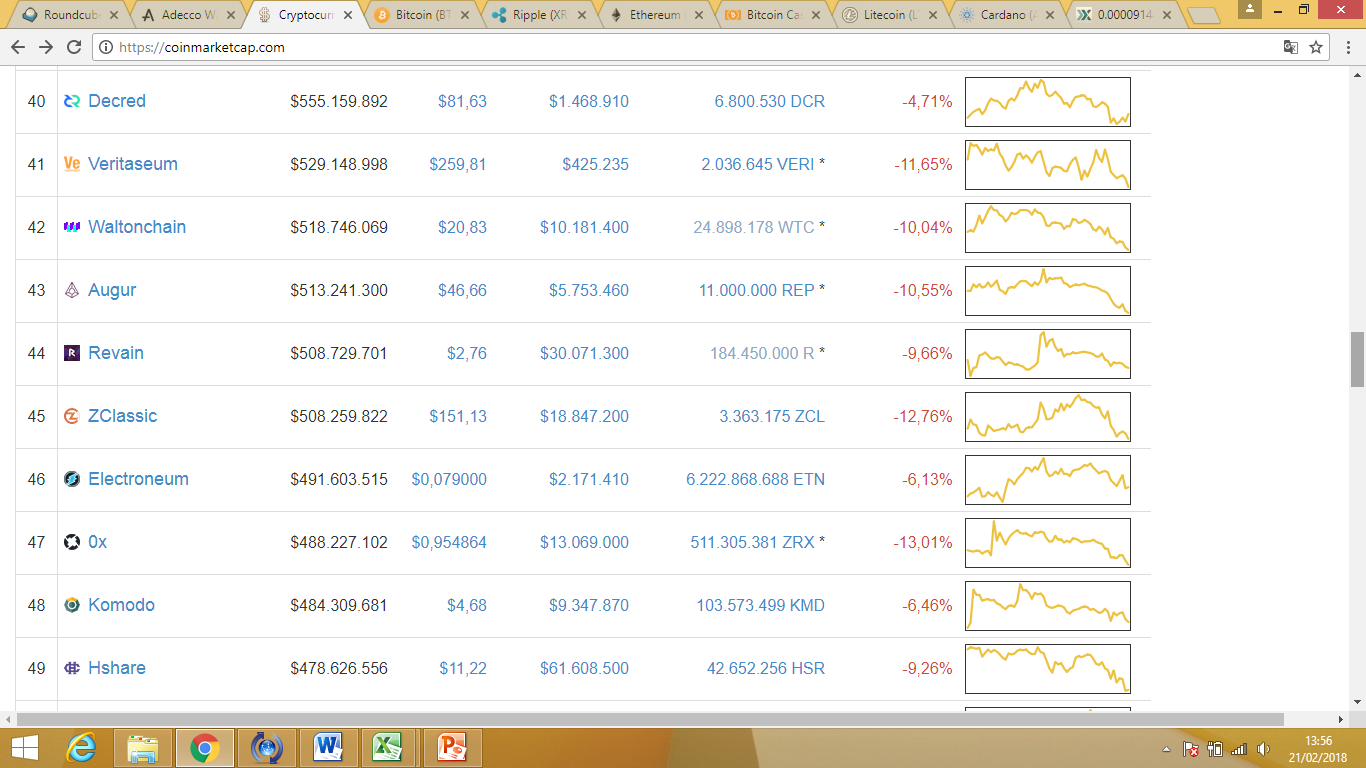Viewport: 1366px width, 768px height.
Task: Open the Electroneum coin link
Action: (x=138, y=479)
